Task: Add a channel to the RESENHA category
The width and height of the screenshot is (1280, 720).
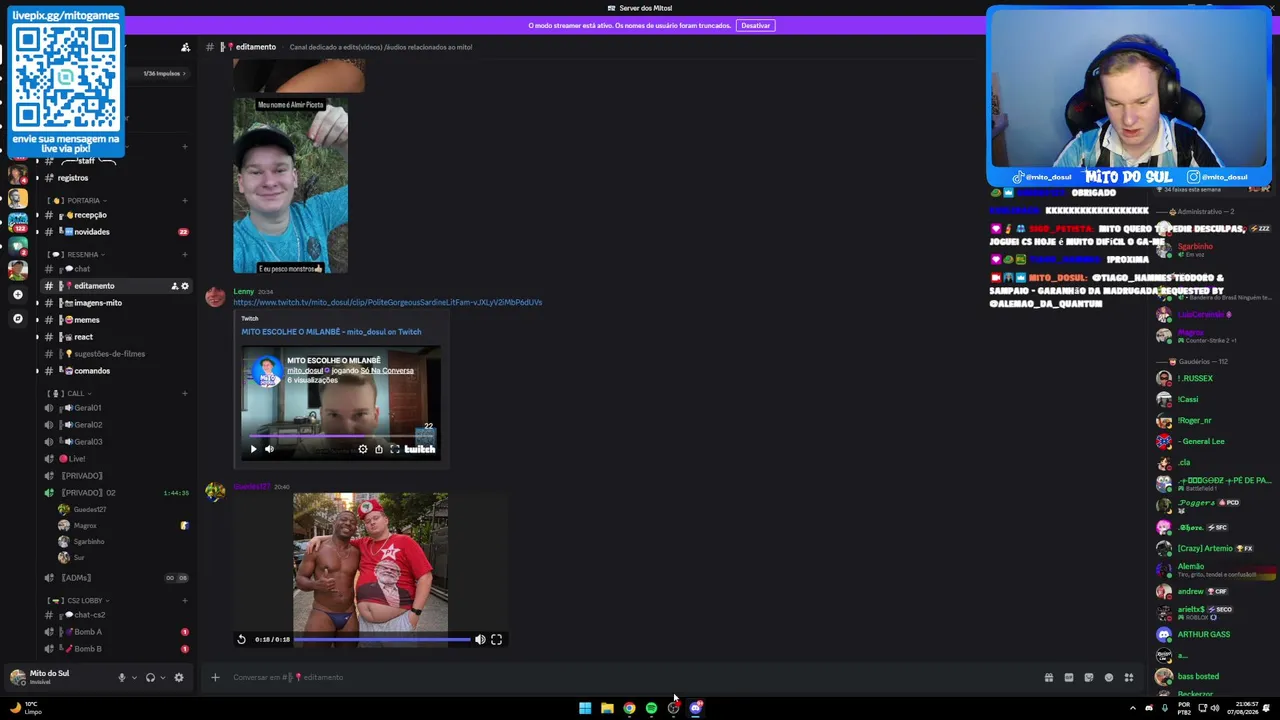Action: pyautogui.click(x=184, y=255)
